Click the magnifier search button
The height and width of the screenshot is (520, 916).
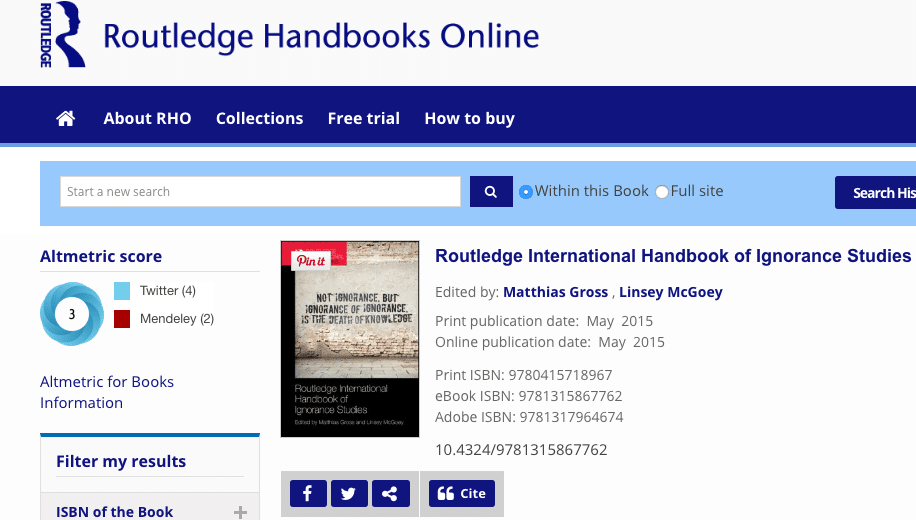coord(491,192)
